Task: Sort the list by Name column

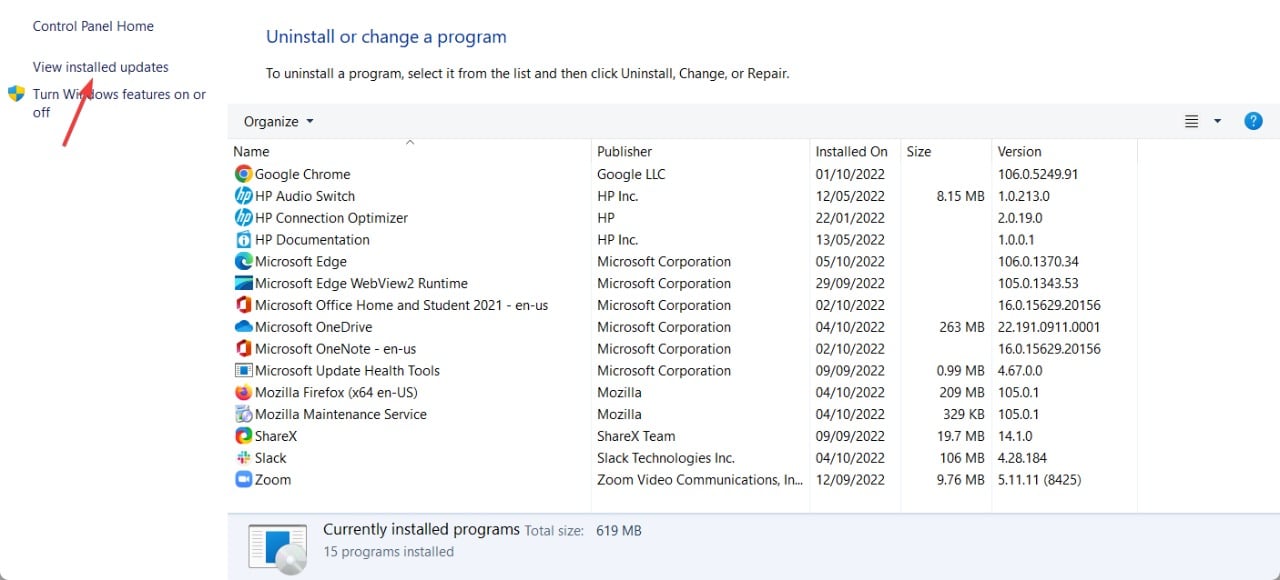Action: [251, 152]
